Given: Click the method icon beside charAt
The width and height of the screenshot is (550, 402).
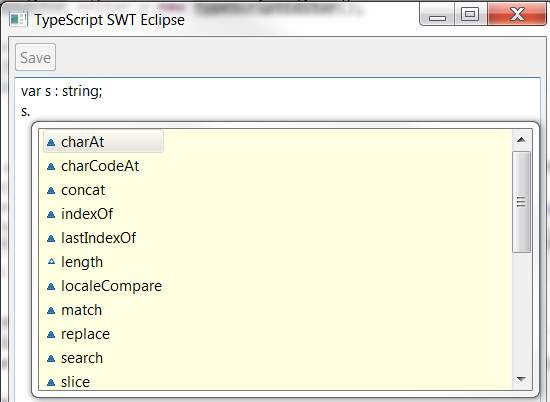Looking at the screenshot, I should pos(51,142).
